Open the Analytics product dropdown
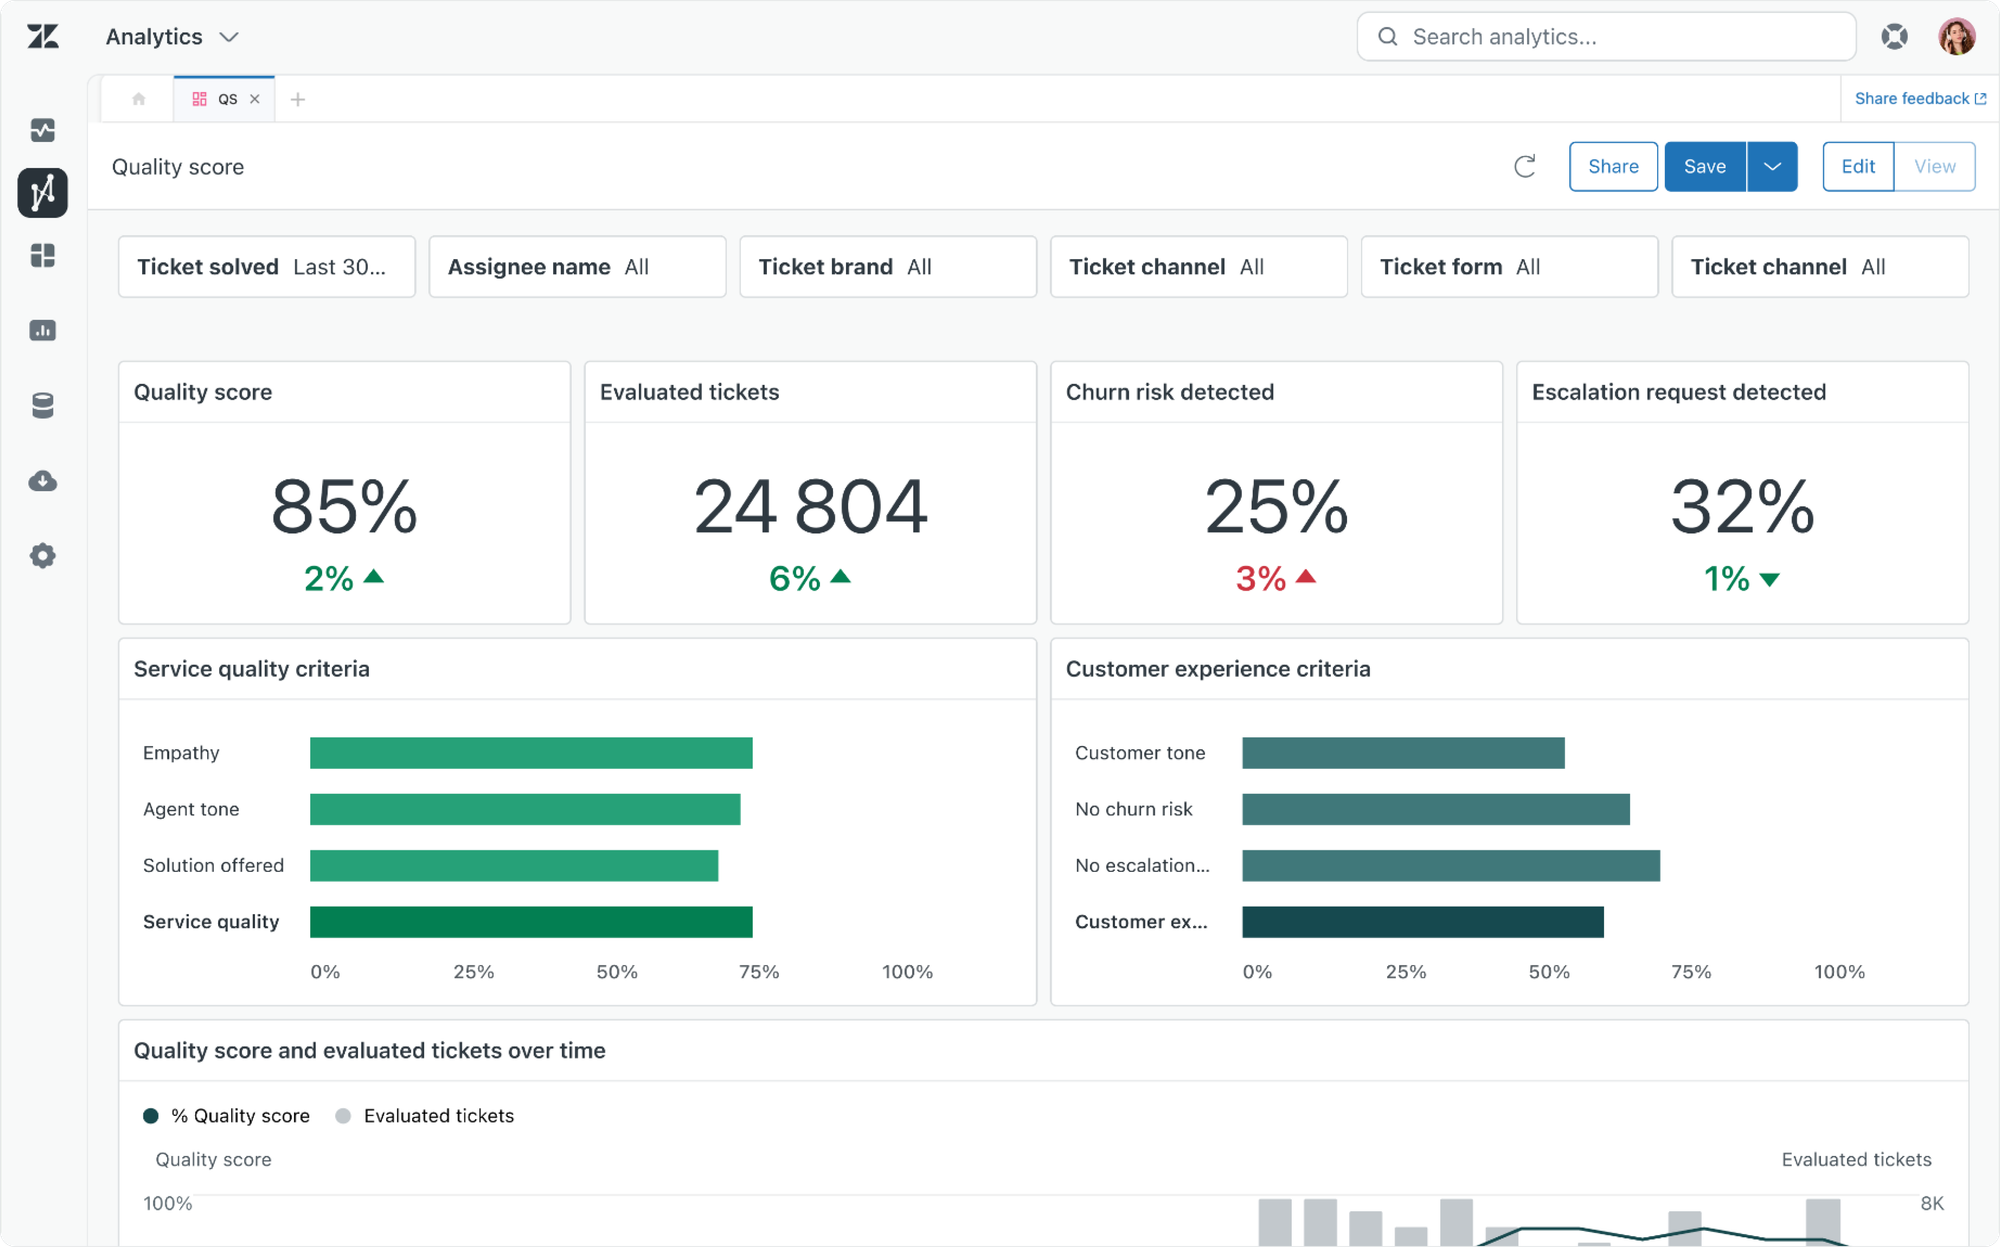2000x1247 pixels. [x=172, y=37]
